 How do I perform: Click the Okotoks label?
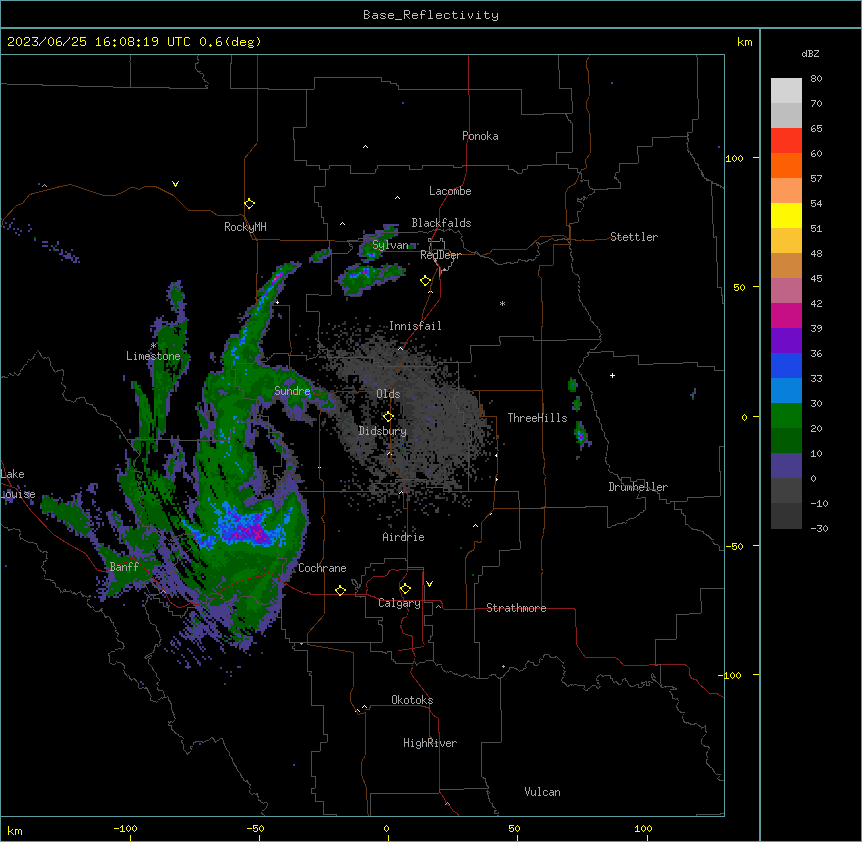tap(412, 700)
